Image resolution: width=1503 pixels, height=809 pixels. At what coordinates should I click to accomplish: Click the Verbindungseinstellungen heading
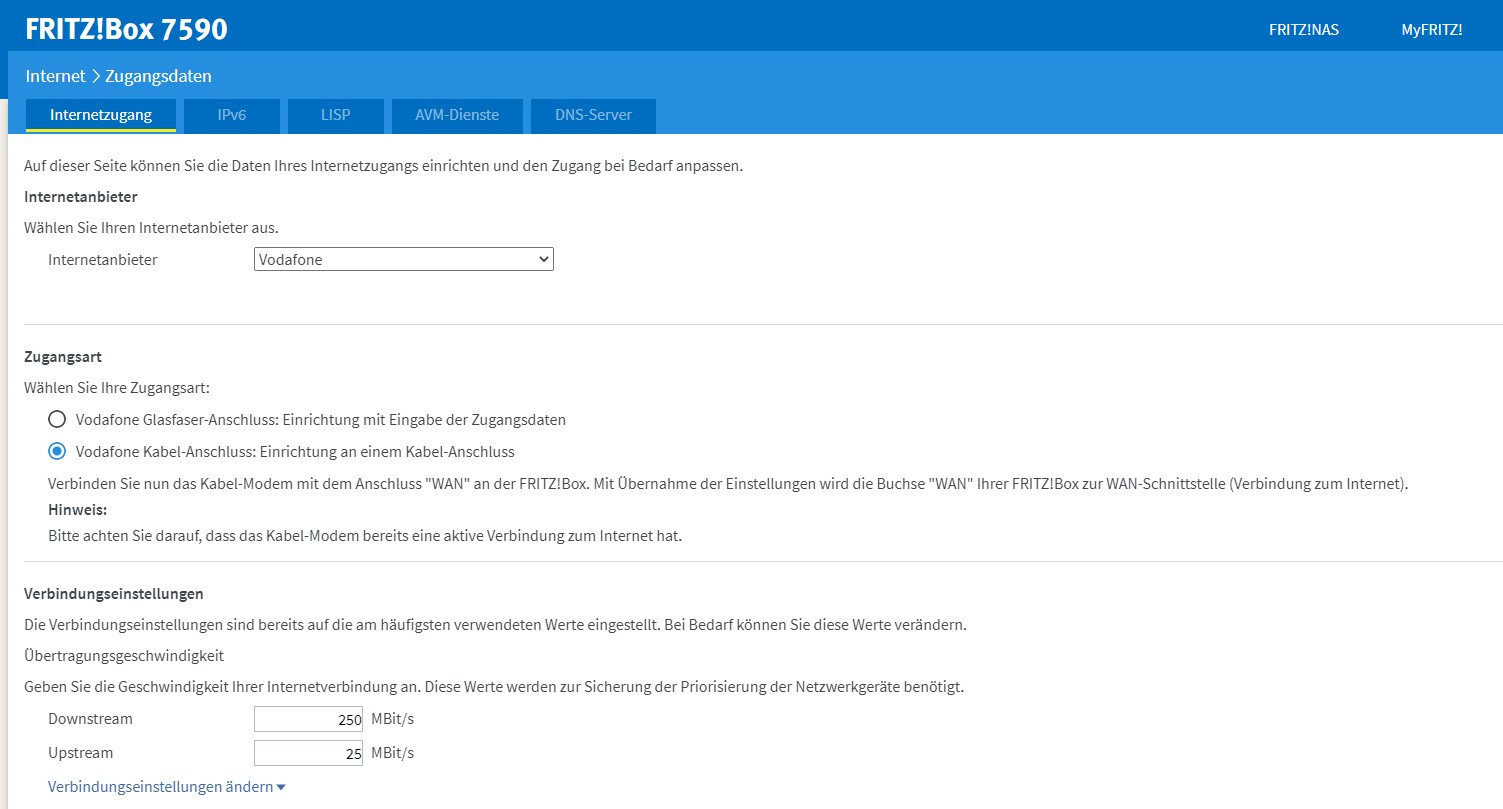(x=114, y=594)
